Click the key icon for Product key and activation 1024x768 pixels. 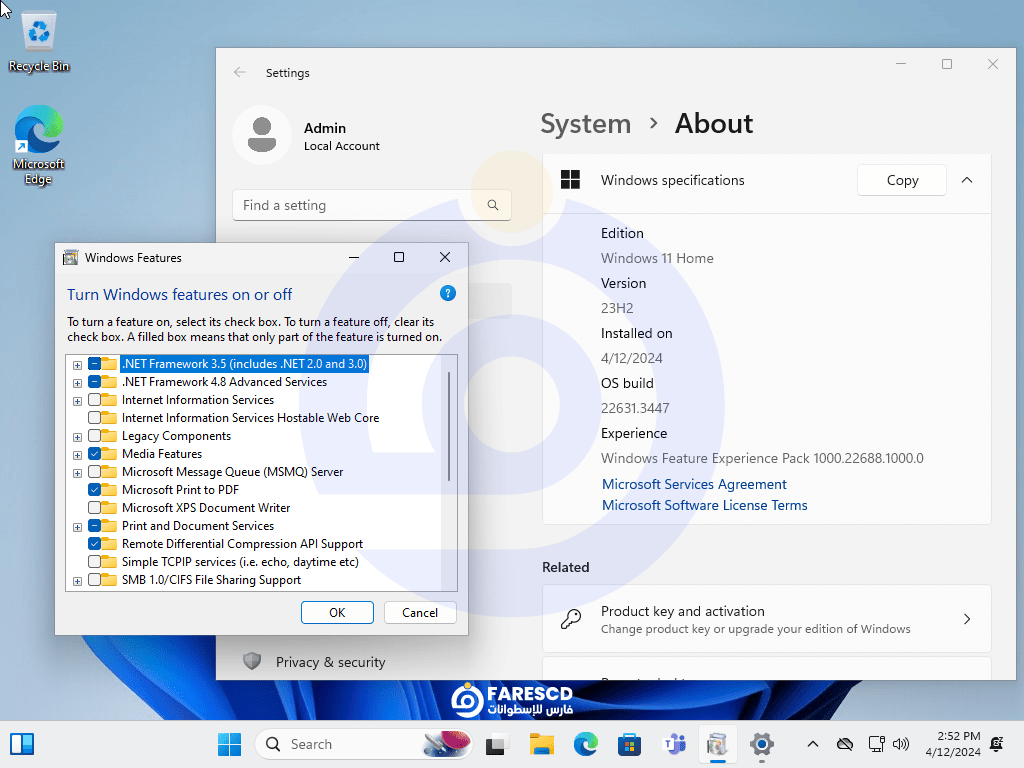tap(571, 618)
